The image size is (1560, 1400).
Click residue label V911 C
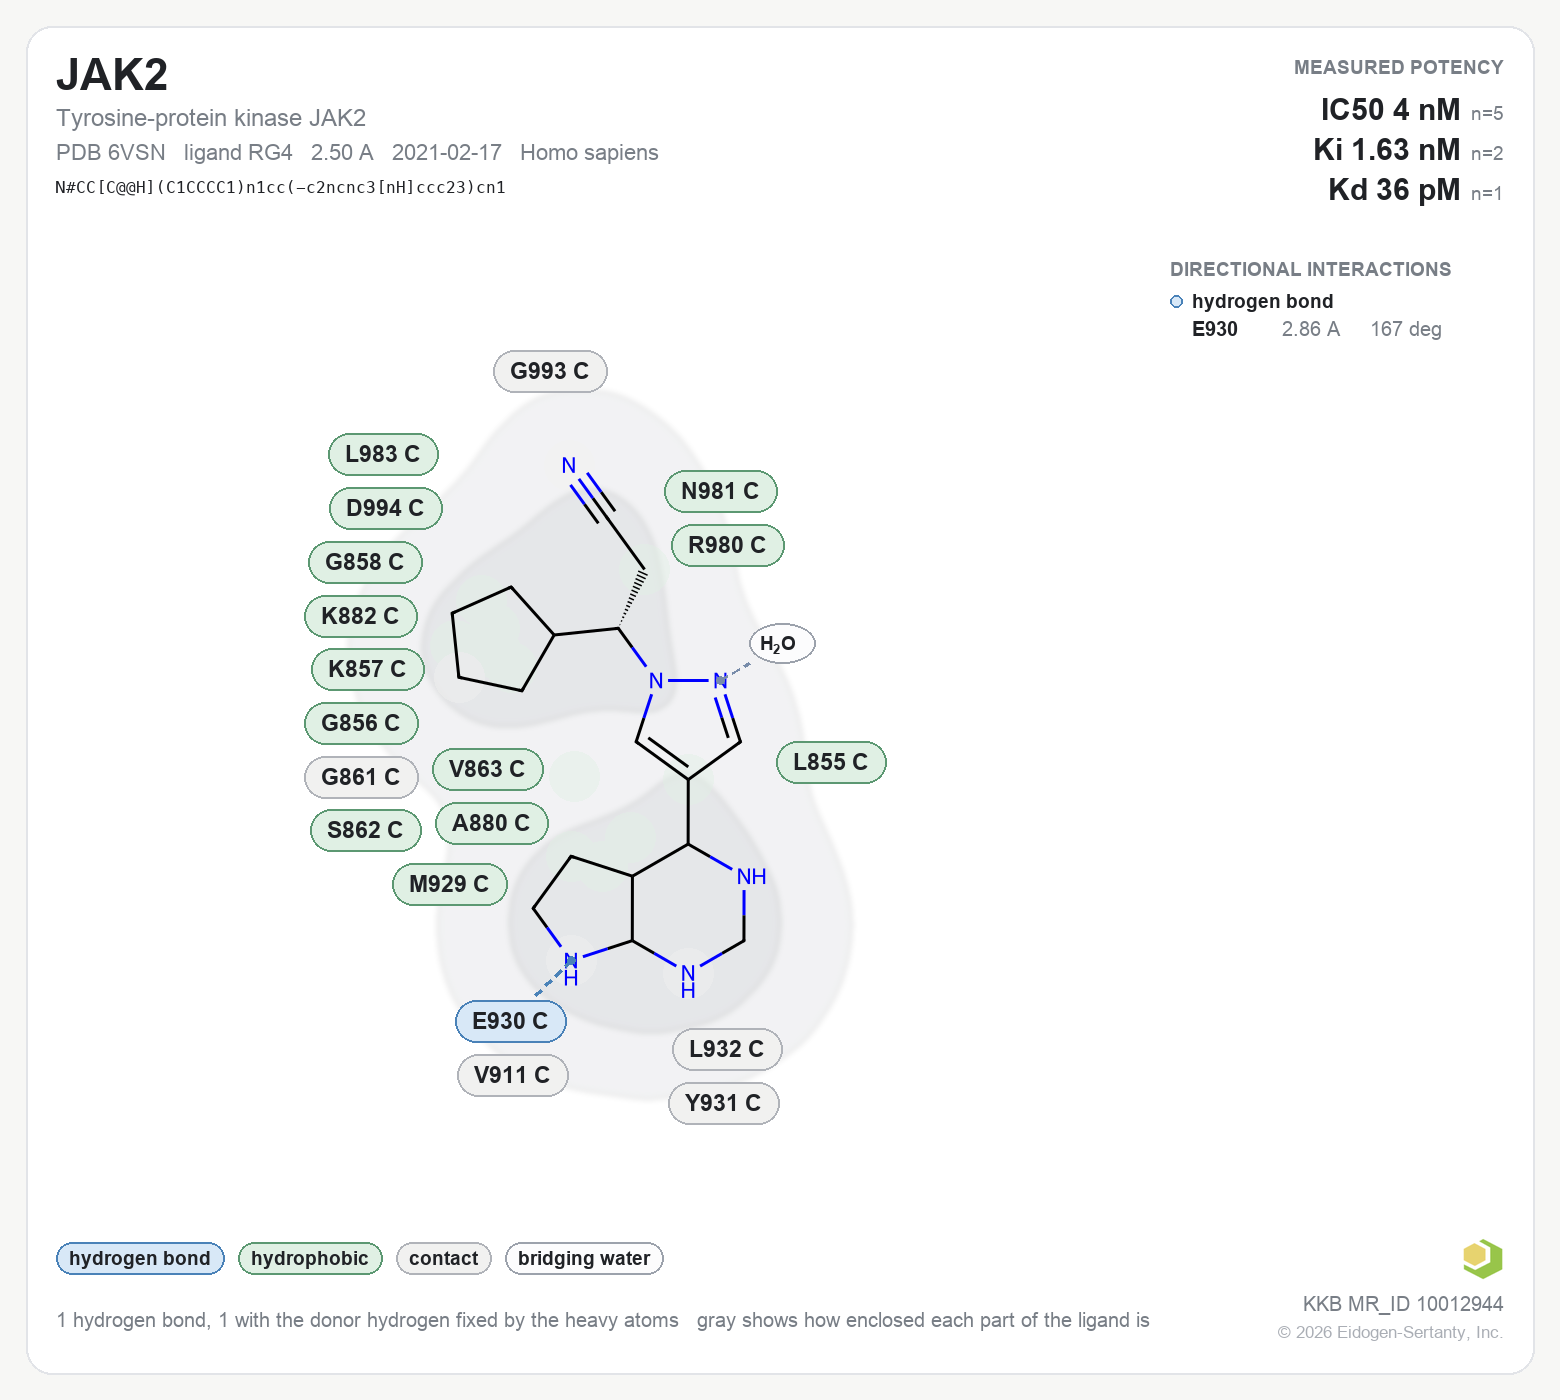pyautogui.click(x=512, y=1075)
